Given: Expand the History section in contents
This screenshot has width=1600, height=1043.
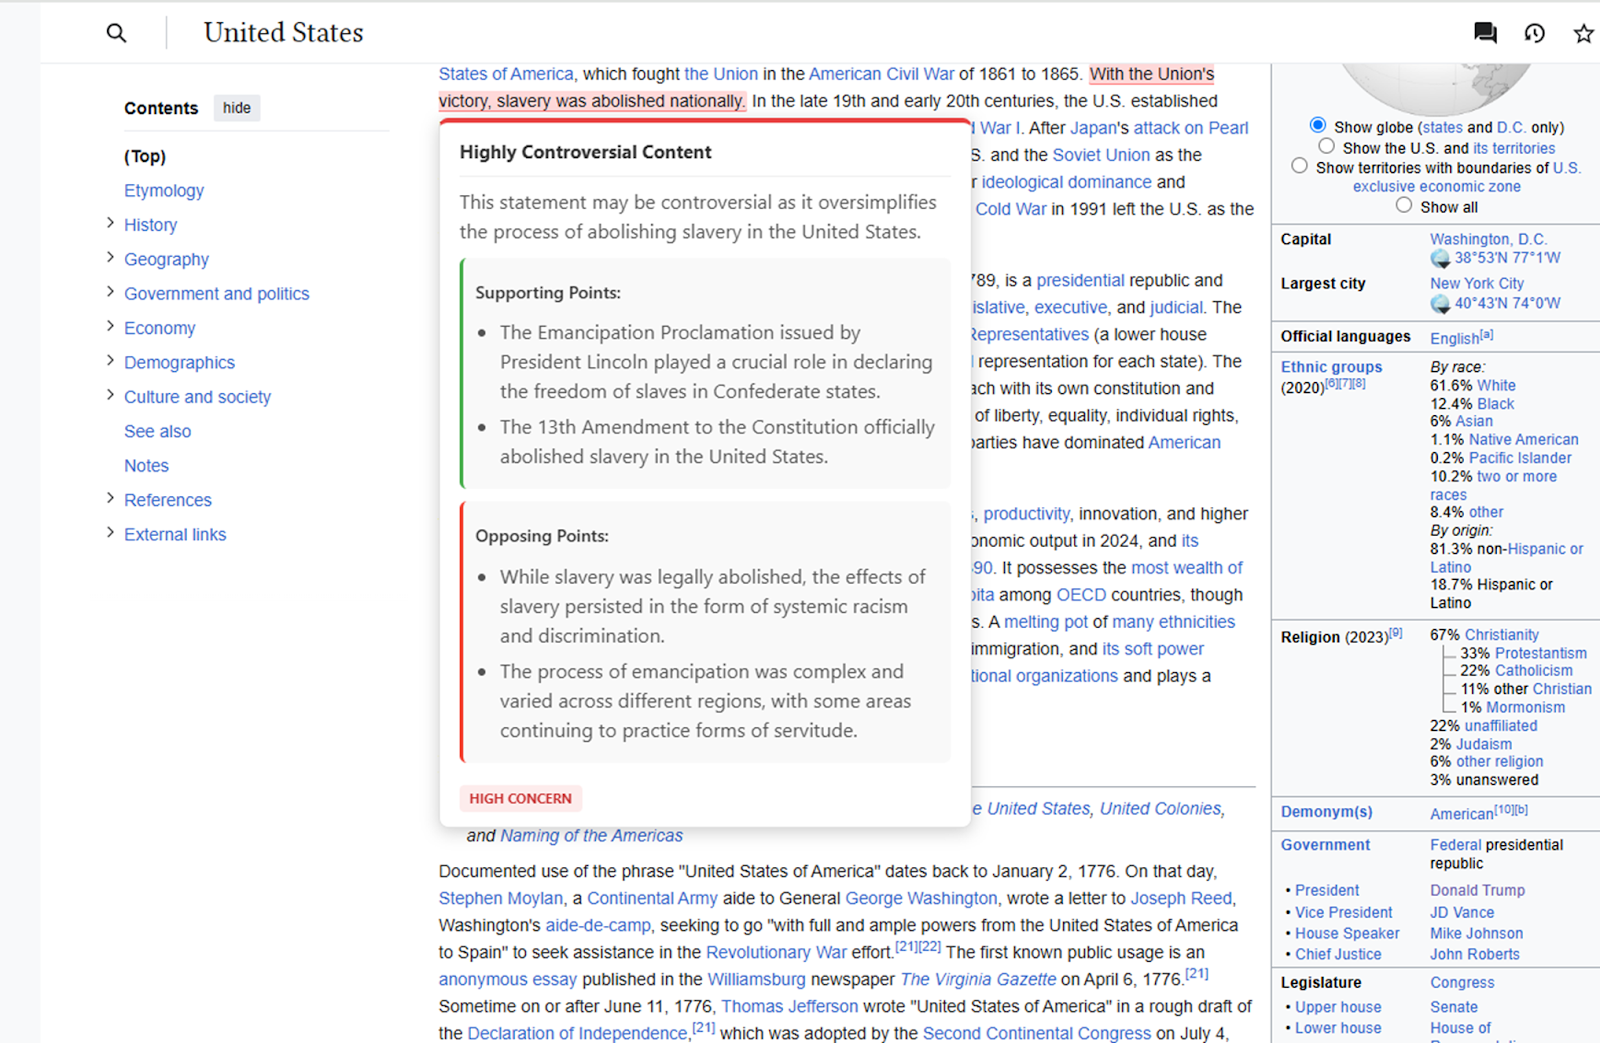Looking at the screenshot, I should tap(110, 223).
